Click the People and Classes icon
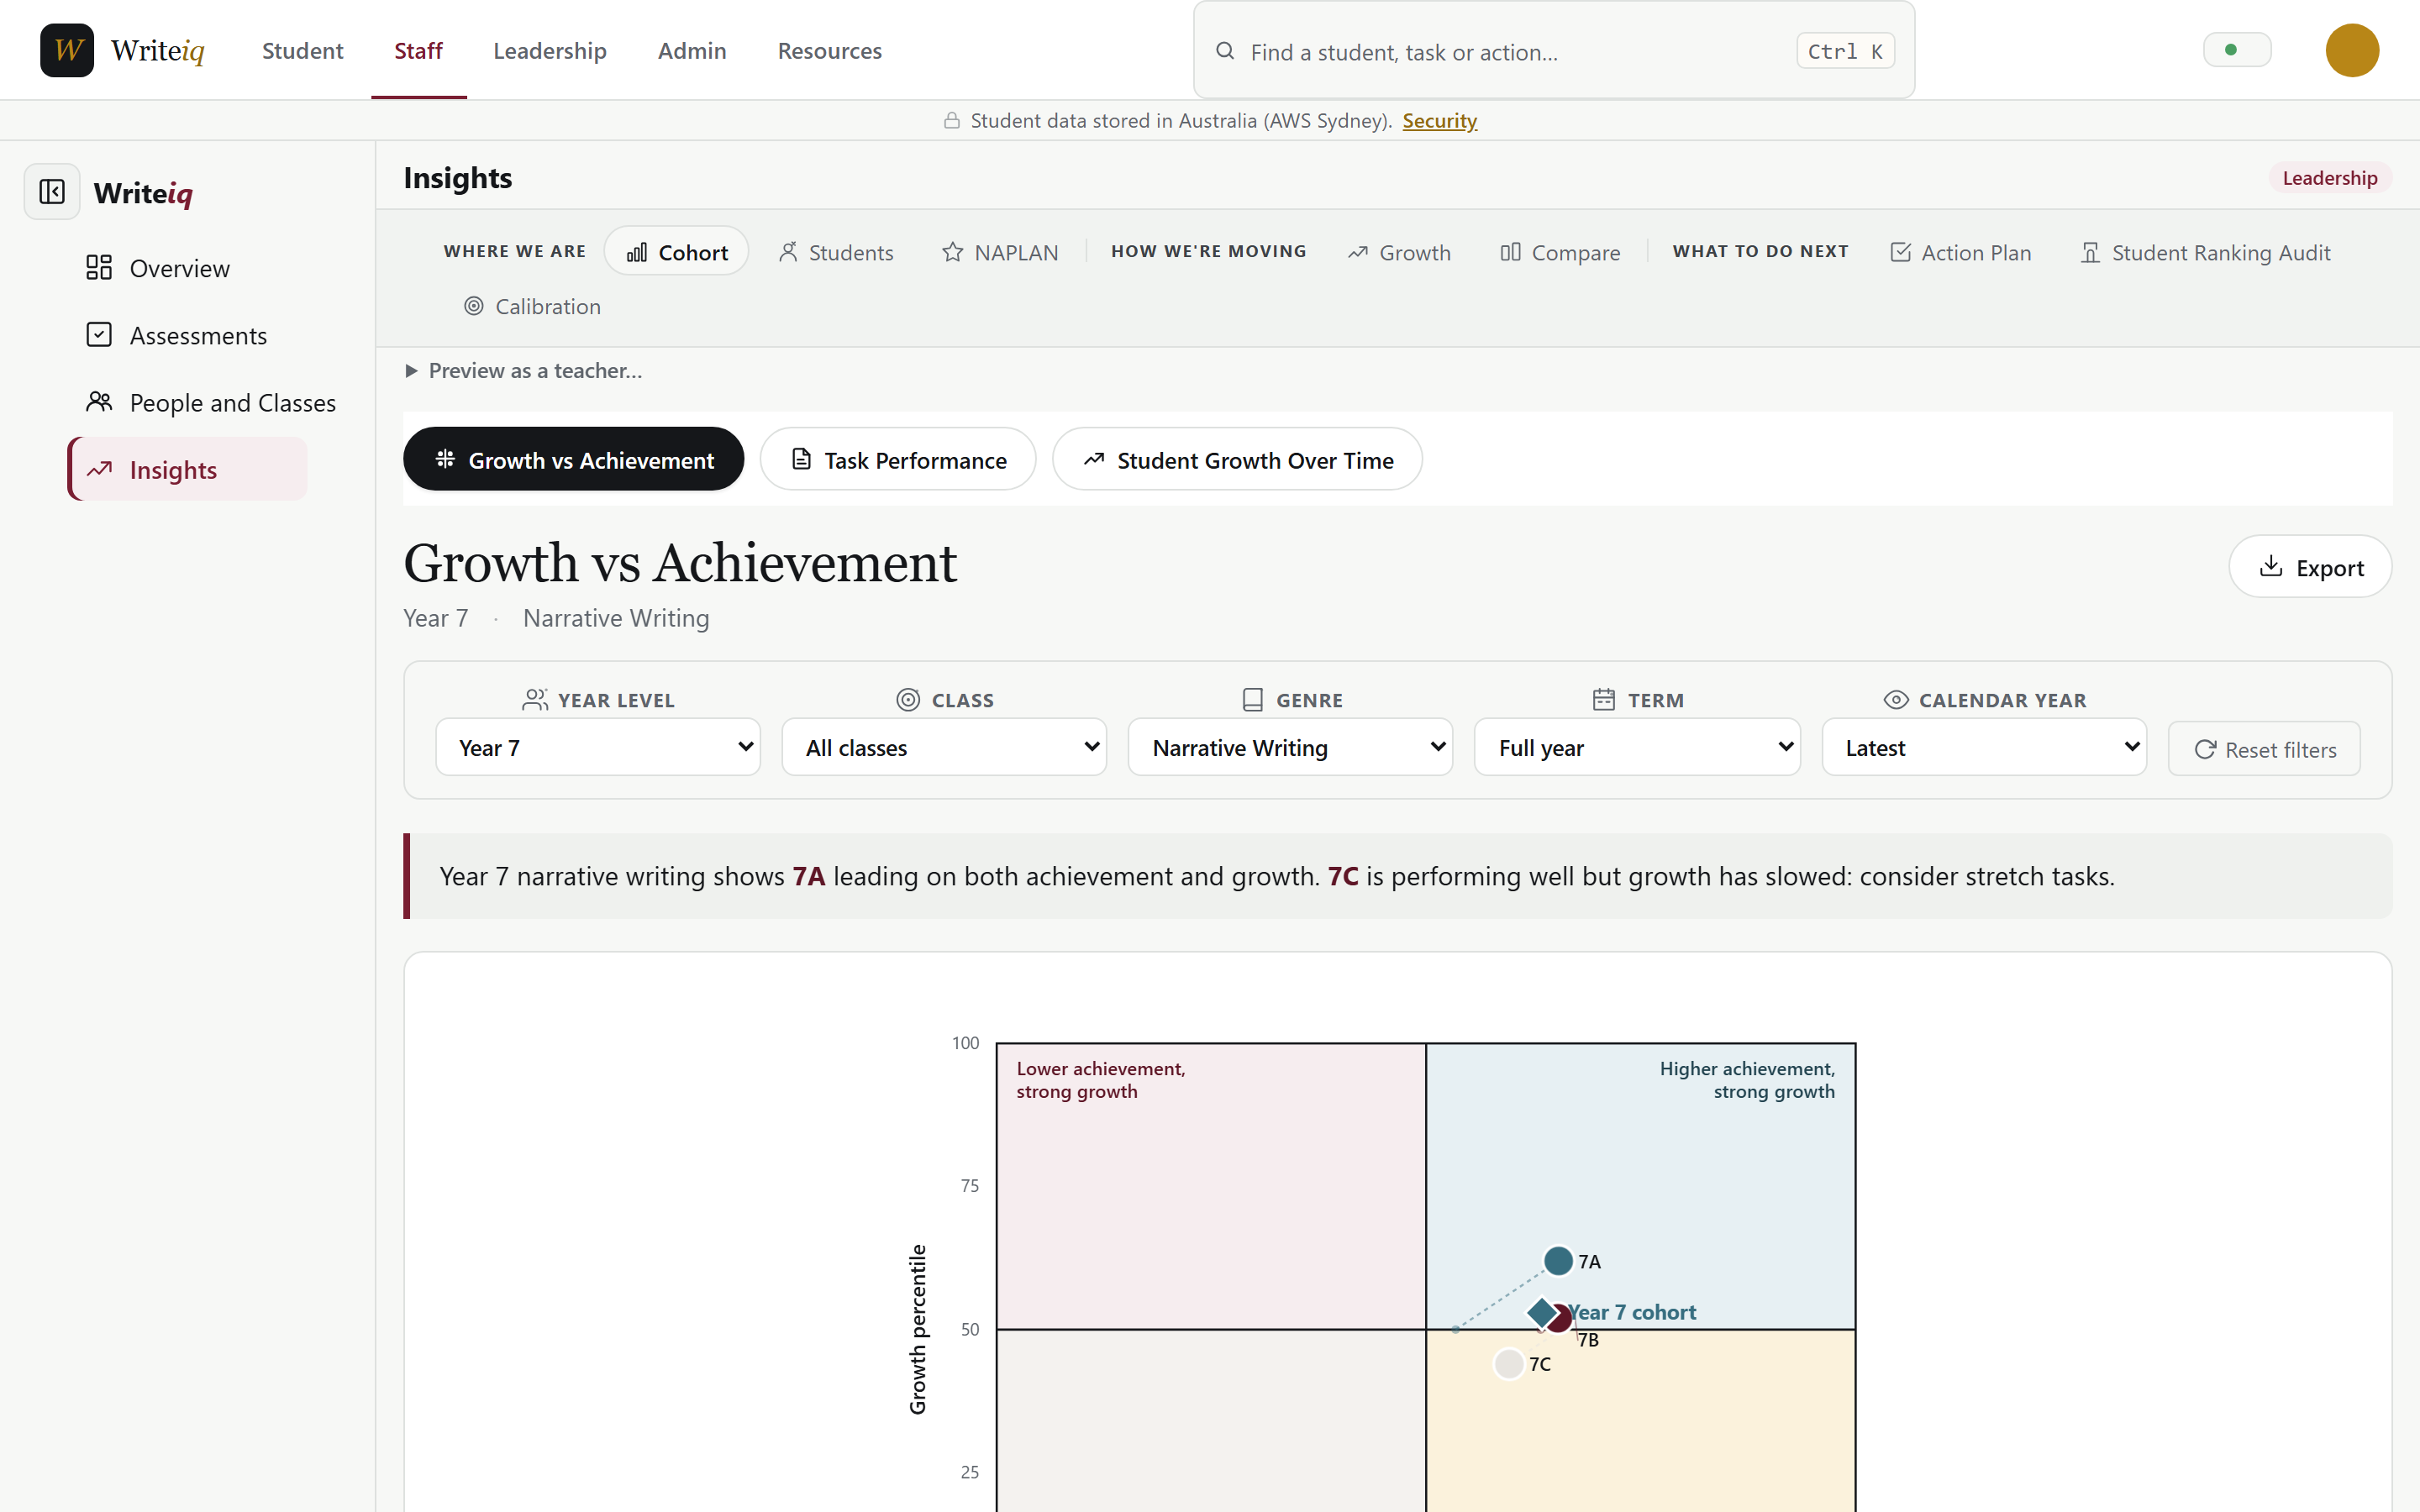This screenshot has height=1512, width=2420. [99, 402]
